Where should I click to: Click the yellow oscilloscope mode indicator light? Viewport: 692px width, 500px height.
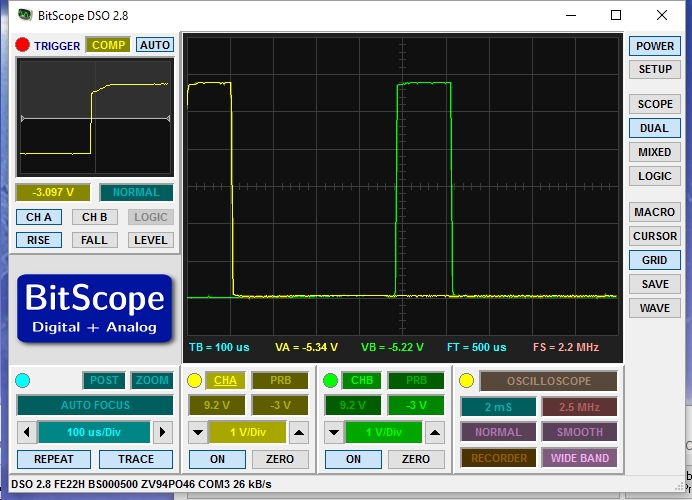[x=466, y=381]
